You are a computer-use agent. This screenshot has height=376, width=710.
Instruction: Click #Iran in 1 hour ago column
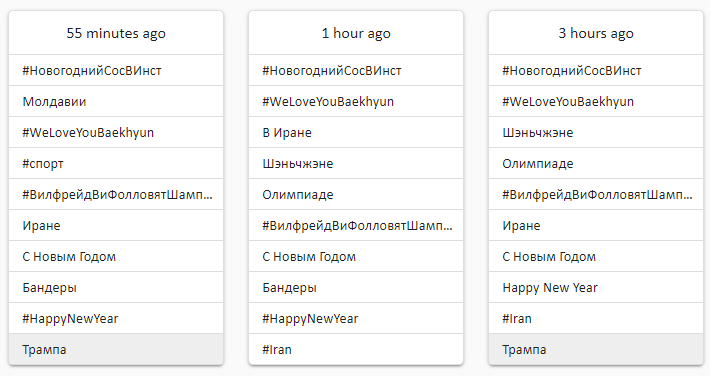[x=356, y=349]
